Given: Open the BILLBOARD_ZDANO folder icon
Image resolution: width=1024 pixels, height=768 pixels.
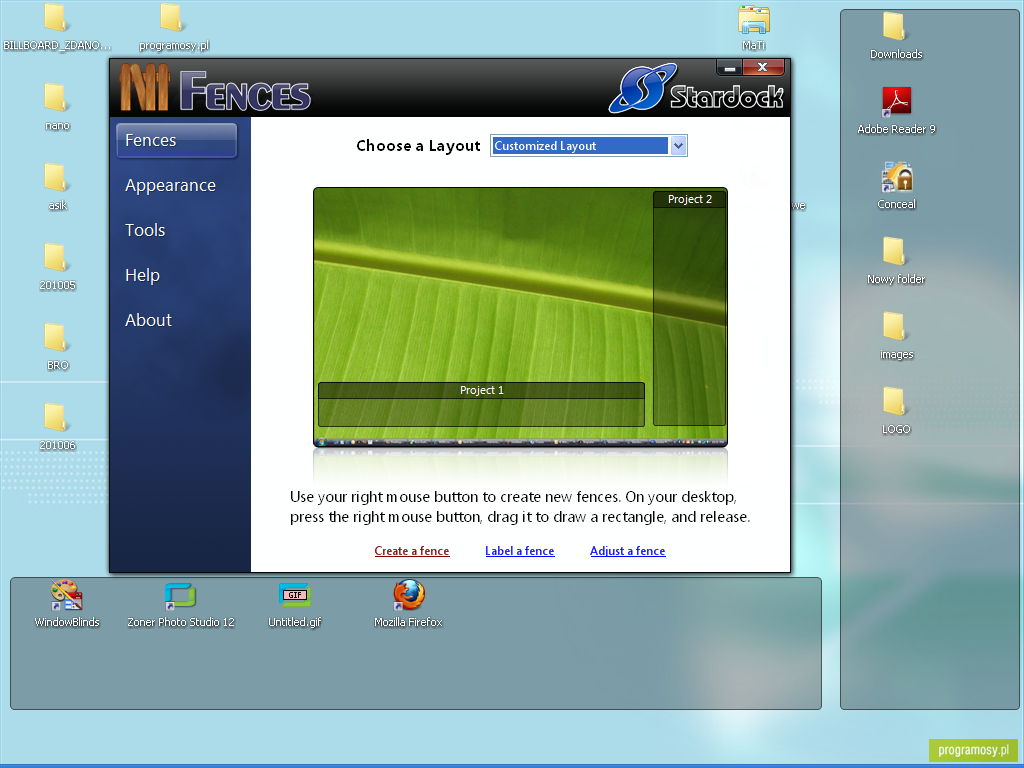Looking at the screenshot, I should pyautogui.click(x=56, y=18).
